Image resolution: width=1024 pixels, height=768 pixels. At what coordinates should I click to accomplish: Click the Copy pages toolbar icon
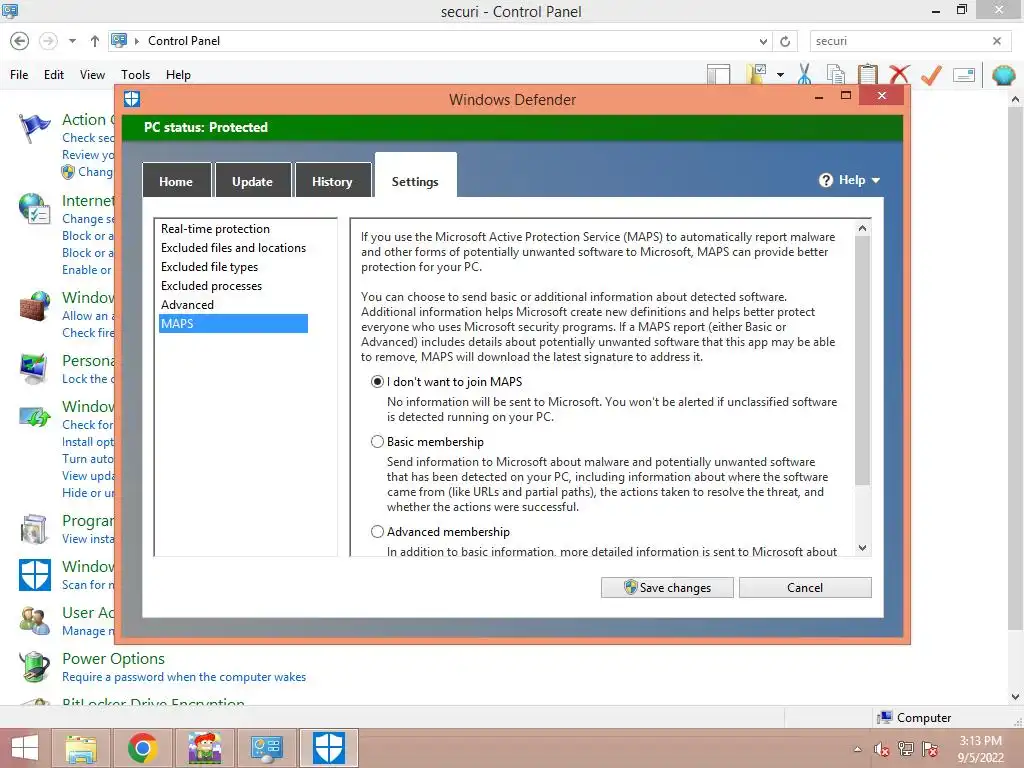(x=835, y=74)
